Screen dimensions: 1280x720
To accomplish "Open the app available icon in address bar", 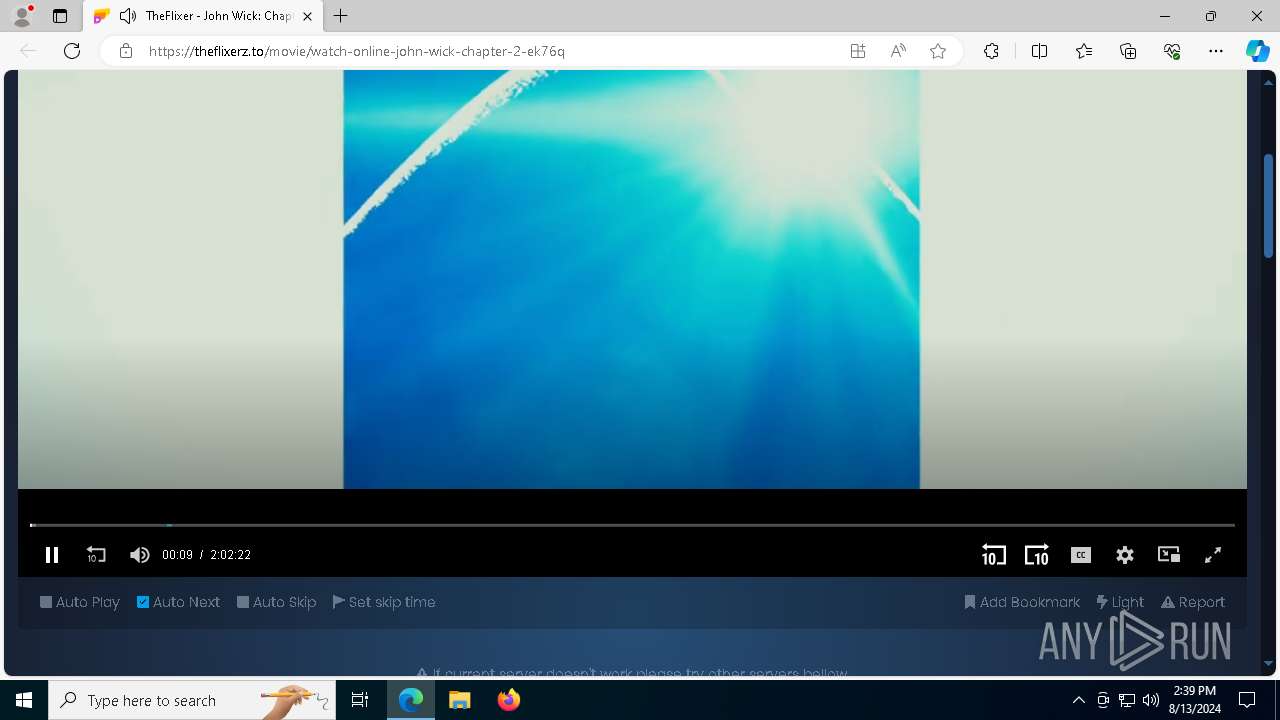I will click(858, 51).
